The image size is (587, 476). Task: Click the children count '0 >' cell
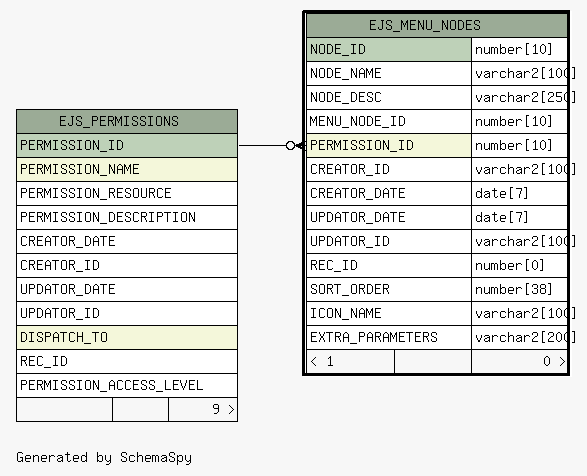point(520,361)
